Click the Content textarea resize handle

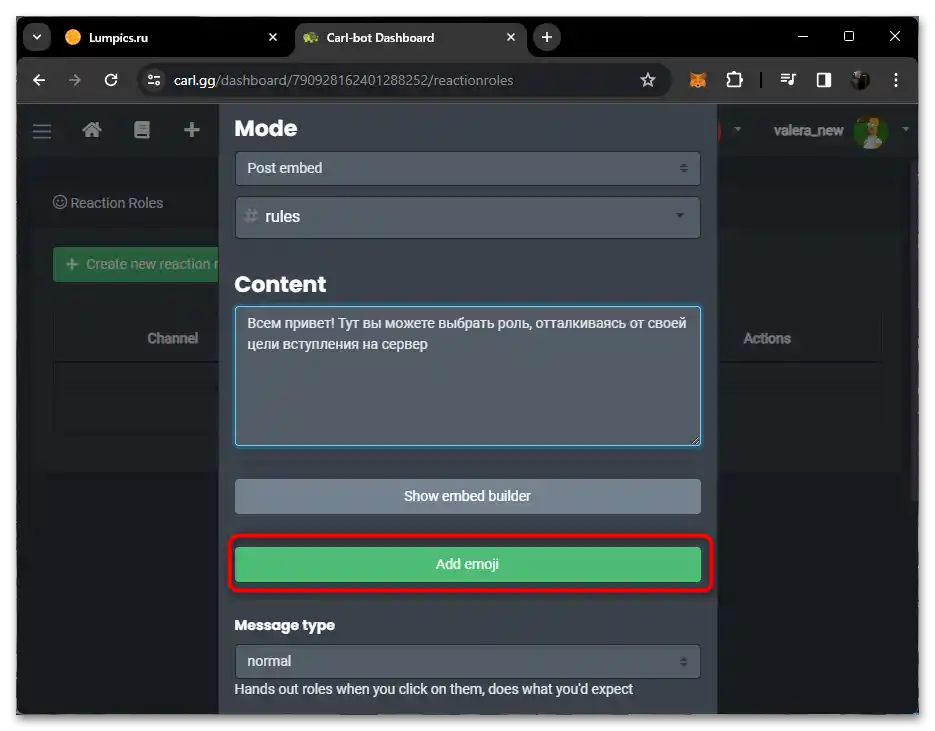pos(695,440)
